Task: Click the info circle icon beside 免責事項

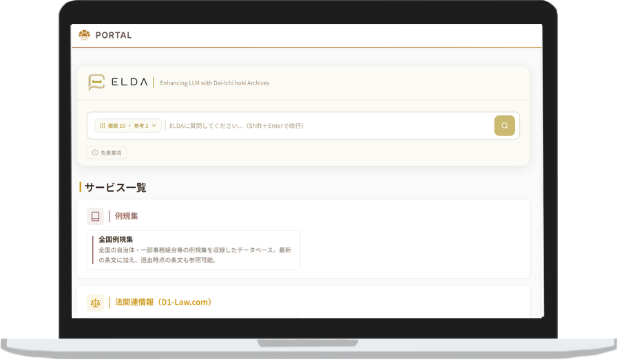Action: [95, 152]
